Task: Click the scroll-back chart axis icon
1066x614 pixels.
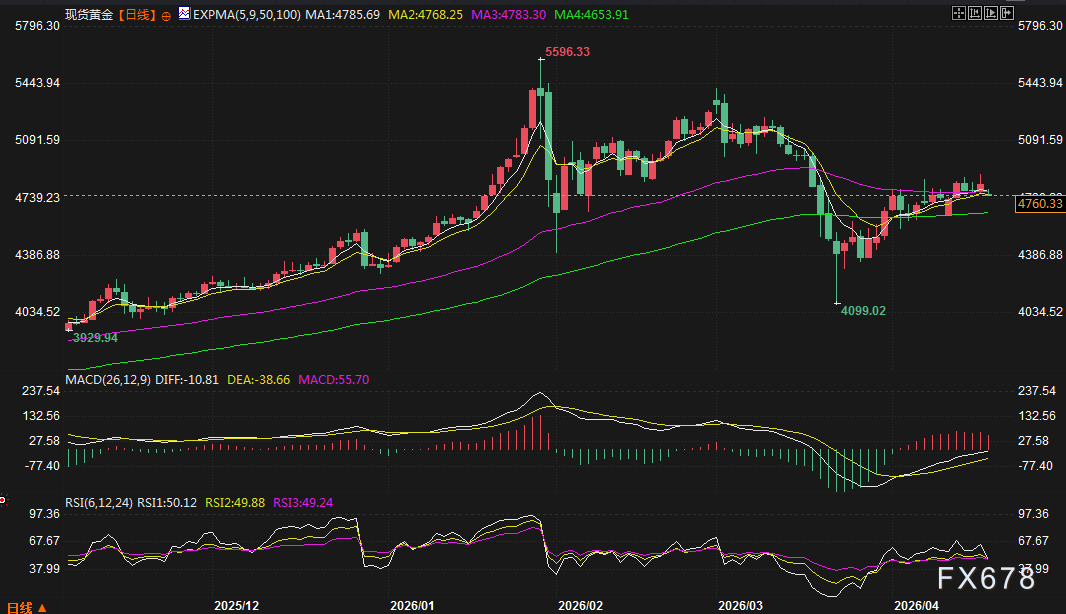Action: point(974,13)
